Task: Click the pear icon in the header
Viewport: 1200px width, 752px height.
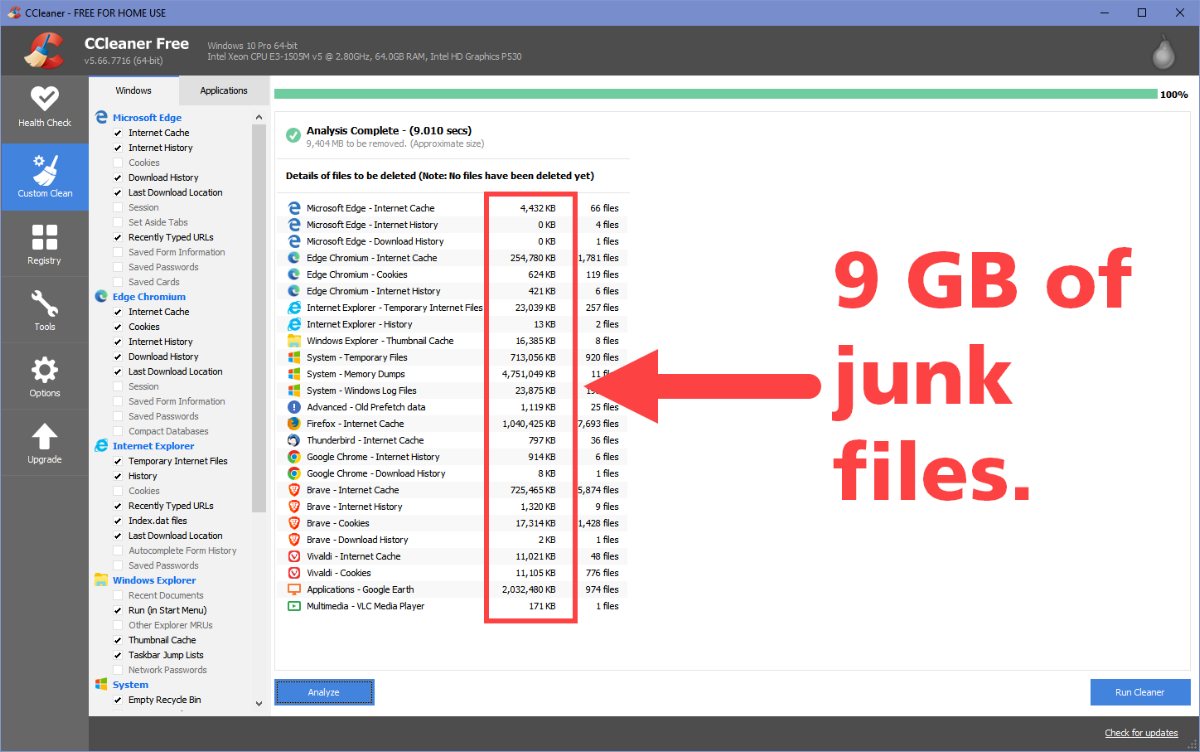Action: point(1163,54)
